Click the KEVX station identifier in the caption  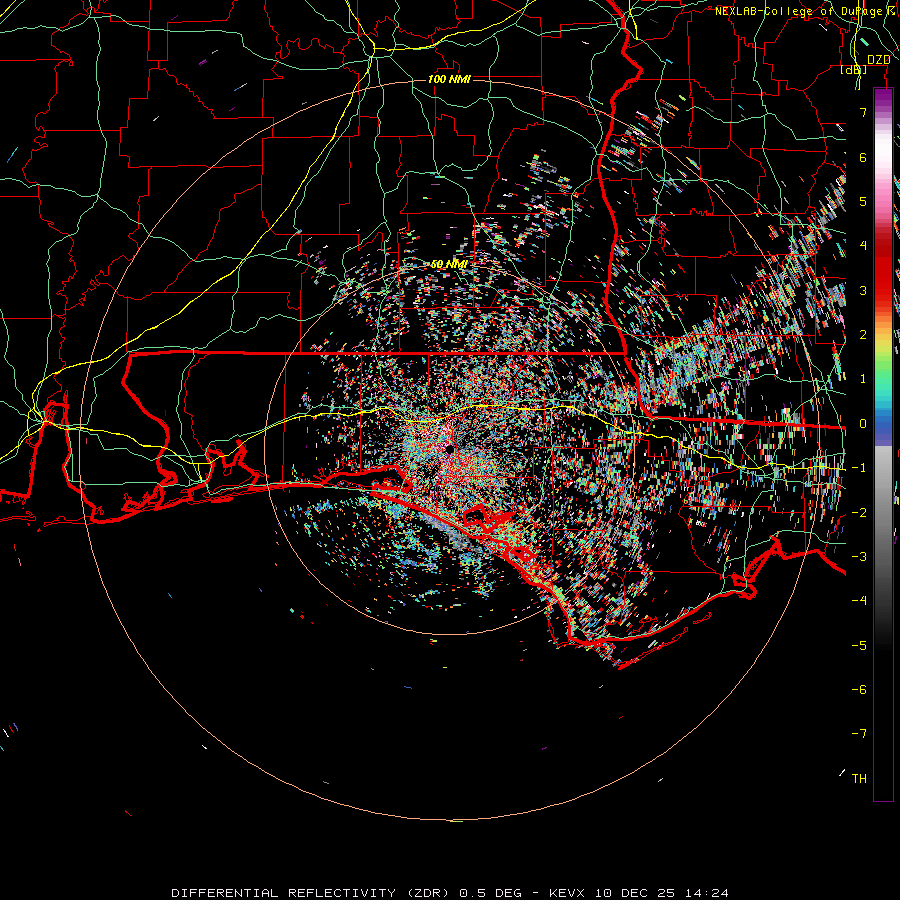569,893
